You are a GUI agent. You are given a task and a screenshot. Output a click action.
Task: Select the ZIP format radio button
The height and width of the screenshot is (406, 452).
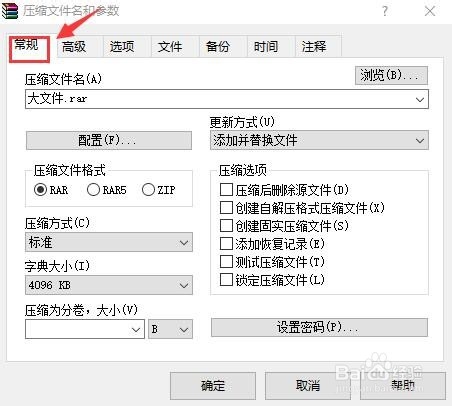(148, 190)
